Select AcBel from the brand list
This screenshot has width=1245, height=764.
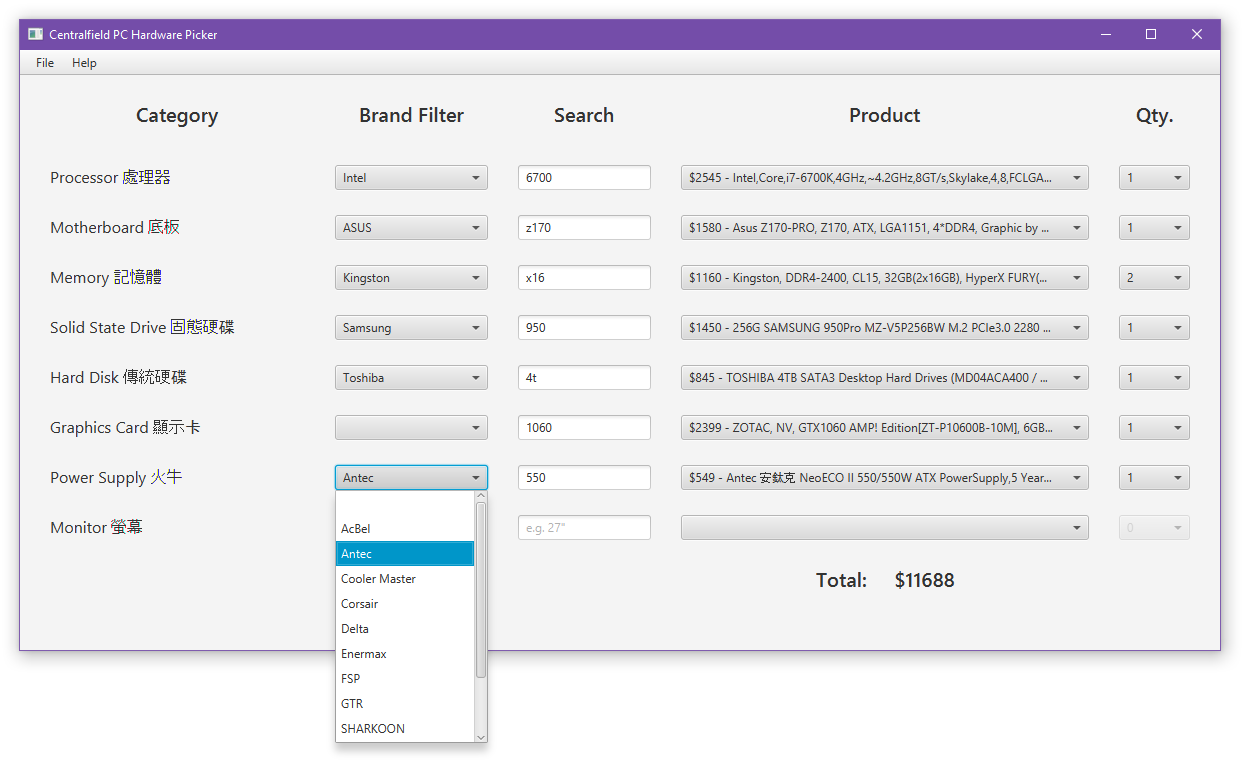[x=405, y=529]
